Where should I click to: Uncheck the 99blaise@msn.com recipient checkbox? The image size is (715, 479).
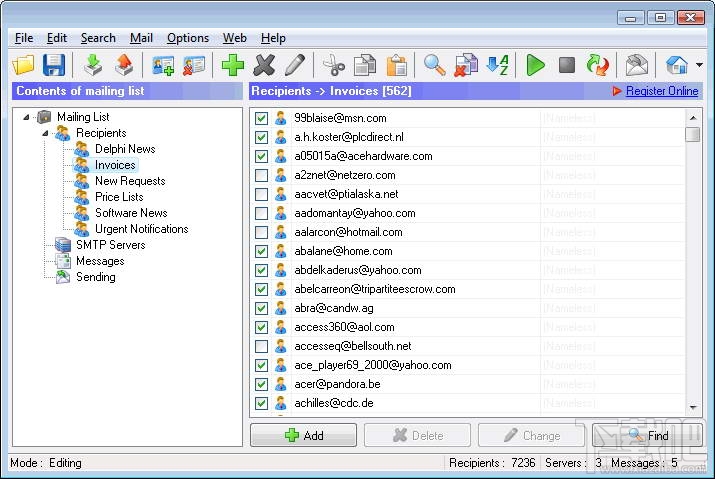click(x=261, y=118)
